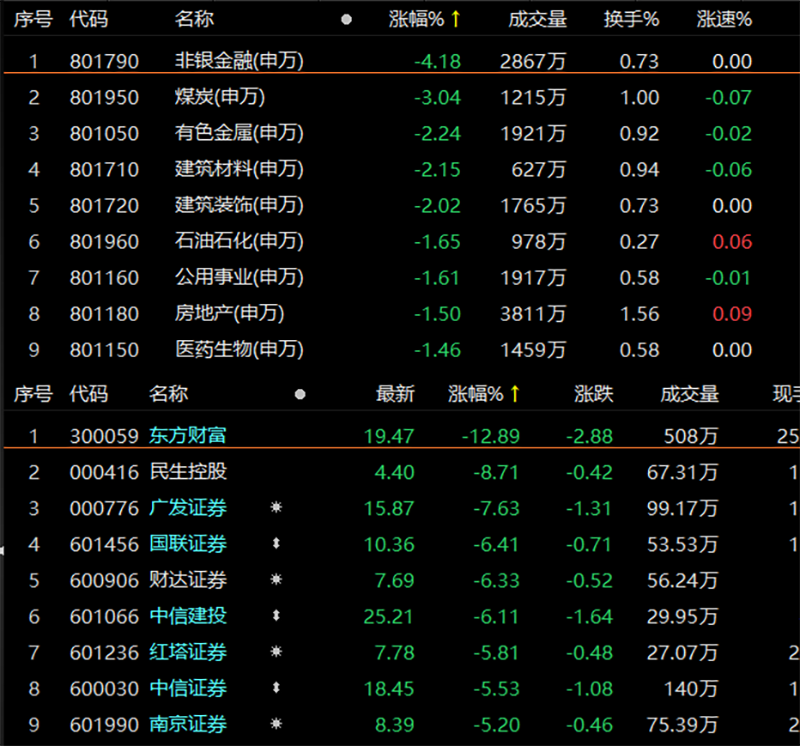Select the 煤炭(申万) sector row
This screenshot has height=746, width=800.
pyautogui.click(x=400, y=97)
